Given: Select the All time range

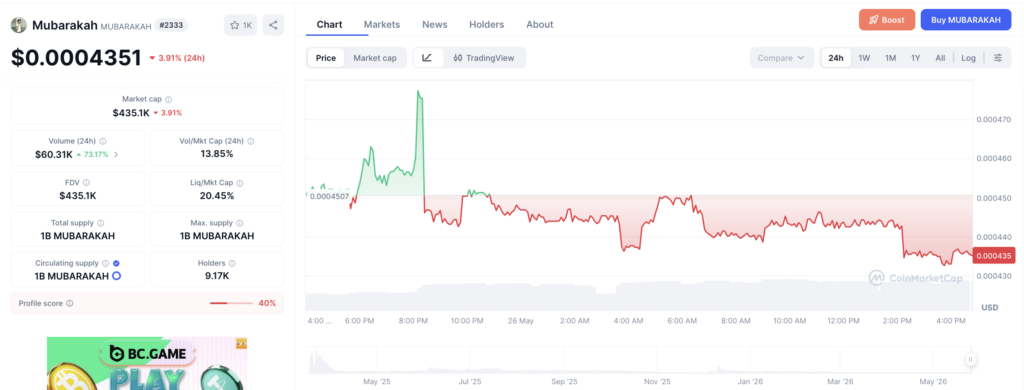Looking at the screenshot, I should coord(940,57).
